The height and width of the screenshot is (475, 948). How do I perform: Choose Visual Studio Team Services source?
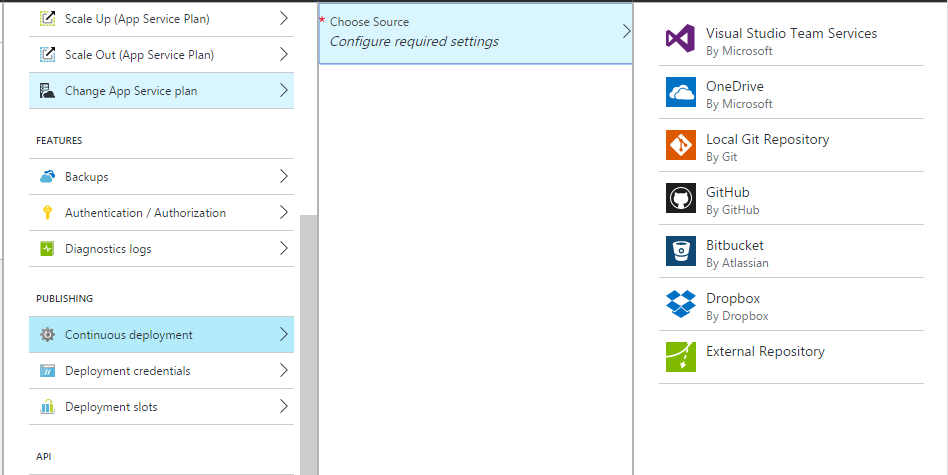click(791, 39)
